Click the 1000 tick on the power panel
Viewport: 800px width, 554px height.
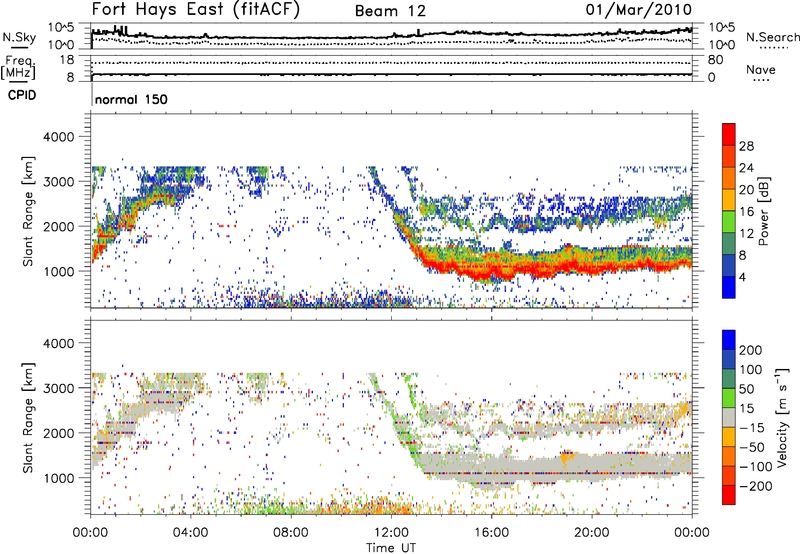[x=59, y=271]
